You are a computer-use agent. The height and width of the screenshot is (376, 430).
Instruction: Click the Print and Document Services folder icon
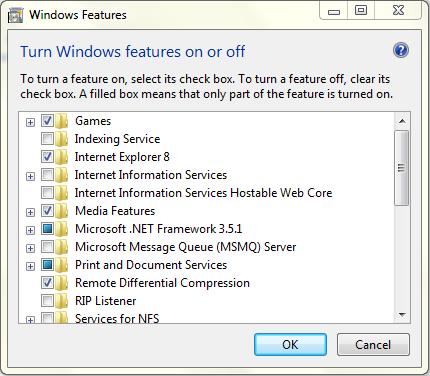pos(62,265)
